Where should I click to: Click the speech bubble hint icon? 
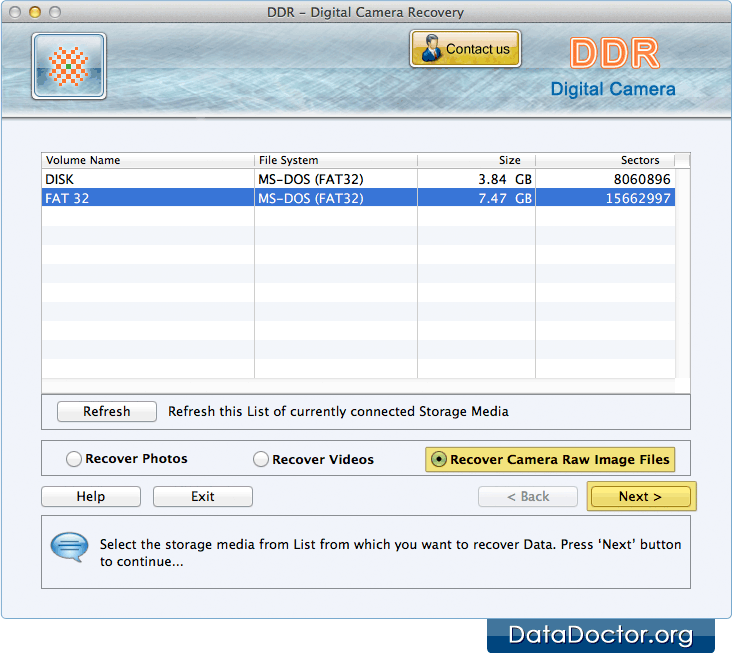click(69, 547)
